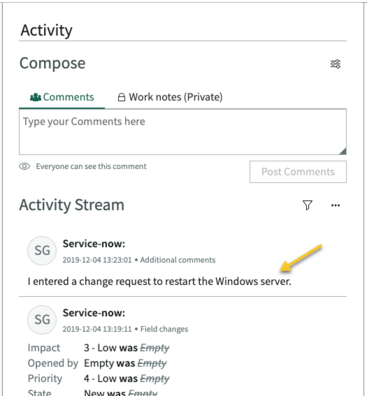
Task: Click the Impact field name
Action: tap(44, 348)
